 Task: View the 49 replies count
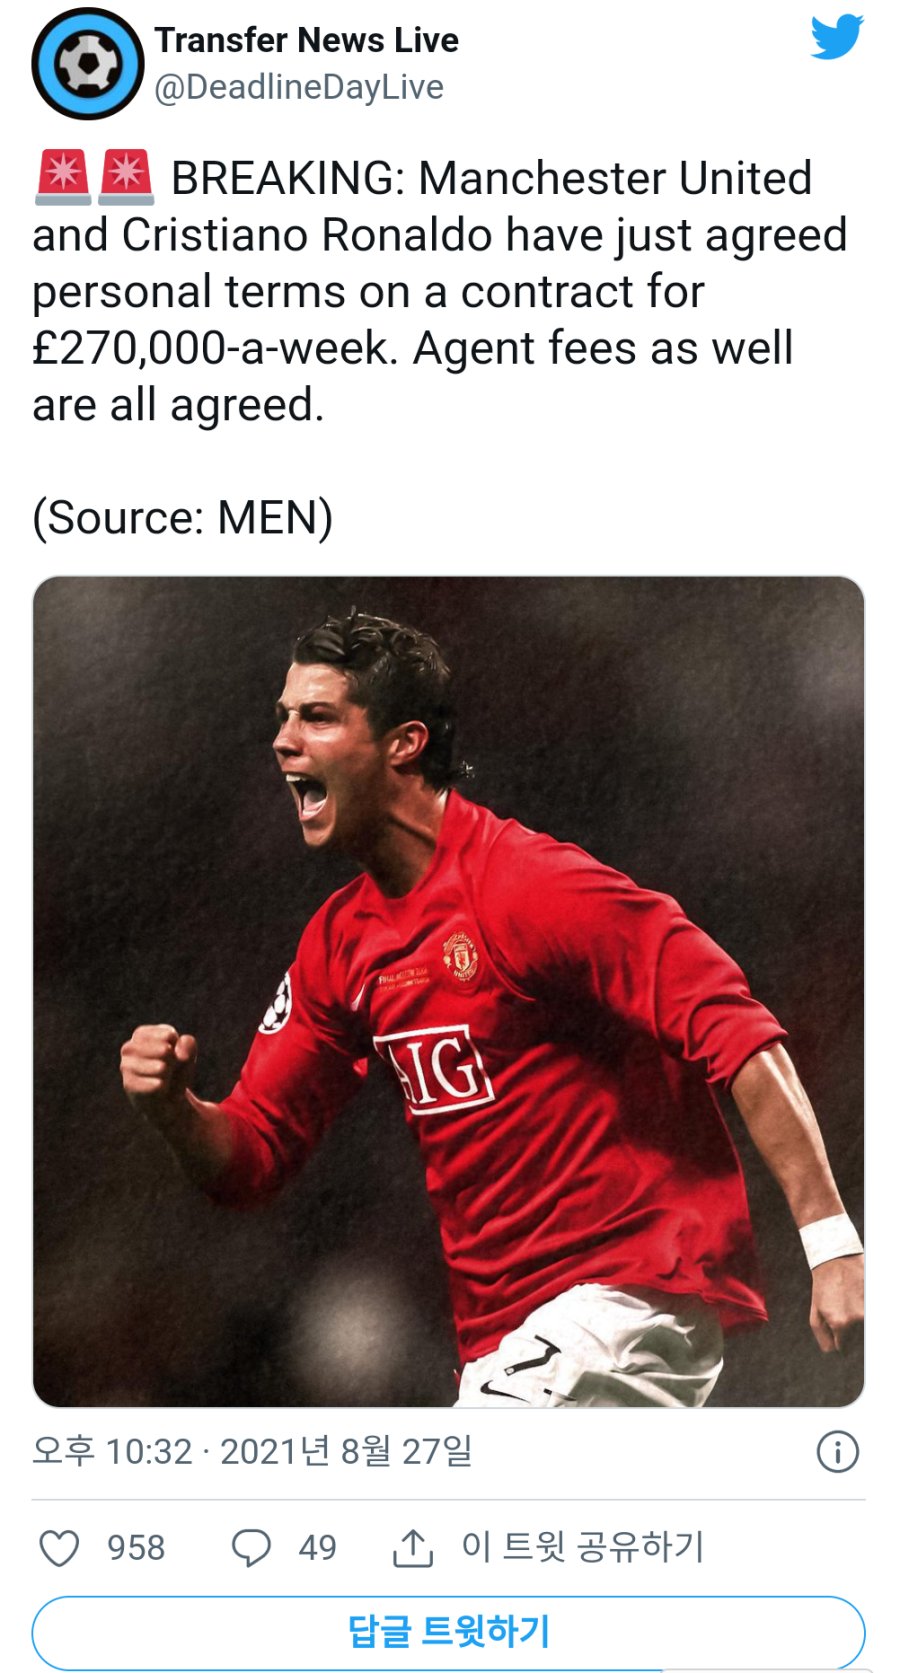pyautogui.click(x=317, y=1548)
